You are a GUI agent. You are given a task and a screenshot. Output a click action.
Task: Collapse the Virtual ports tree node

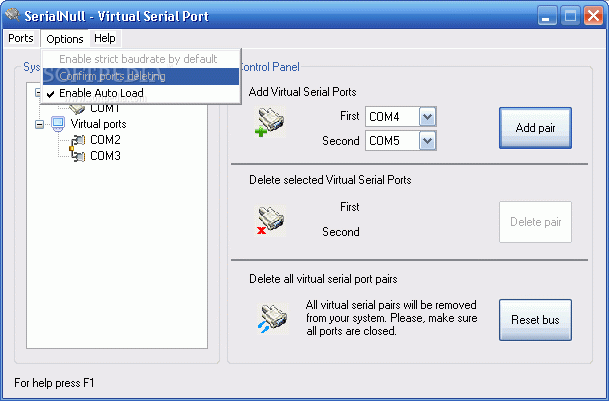tap(39, 124)
